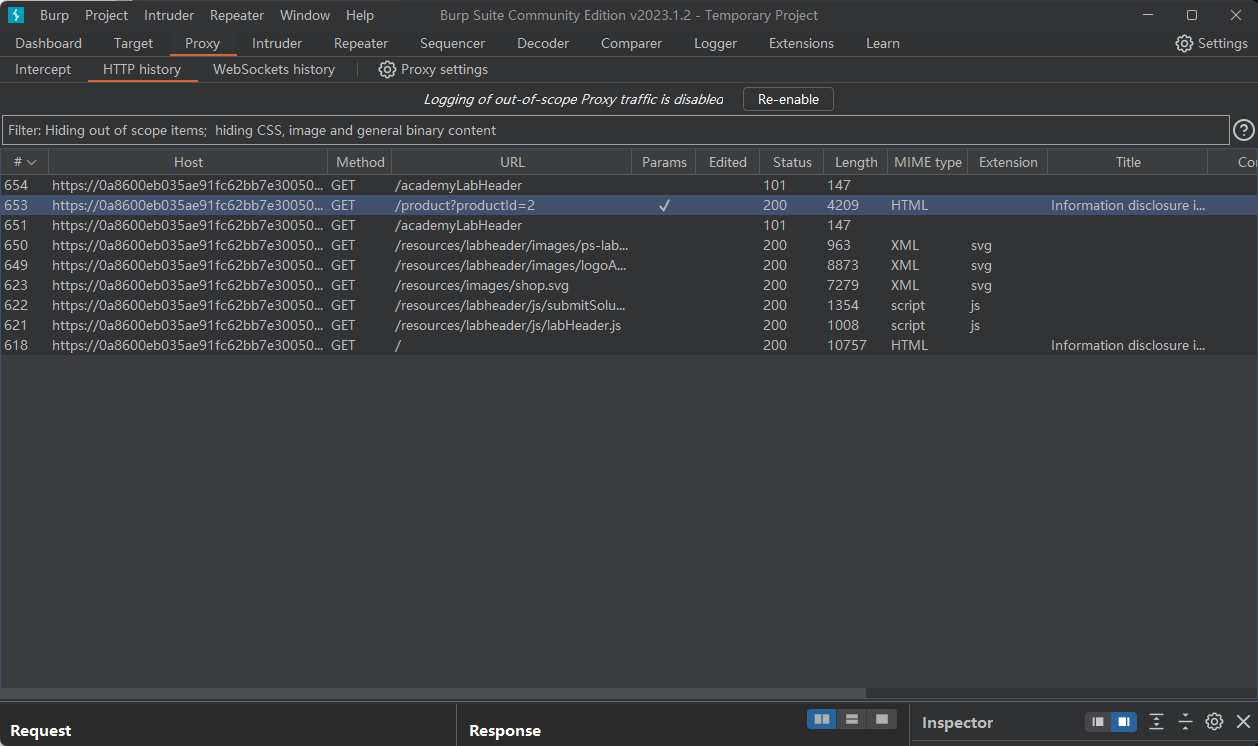
Task: Select row 653 /product?productId=2
Action: (629, 205)
